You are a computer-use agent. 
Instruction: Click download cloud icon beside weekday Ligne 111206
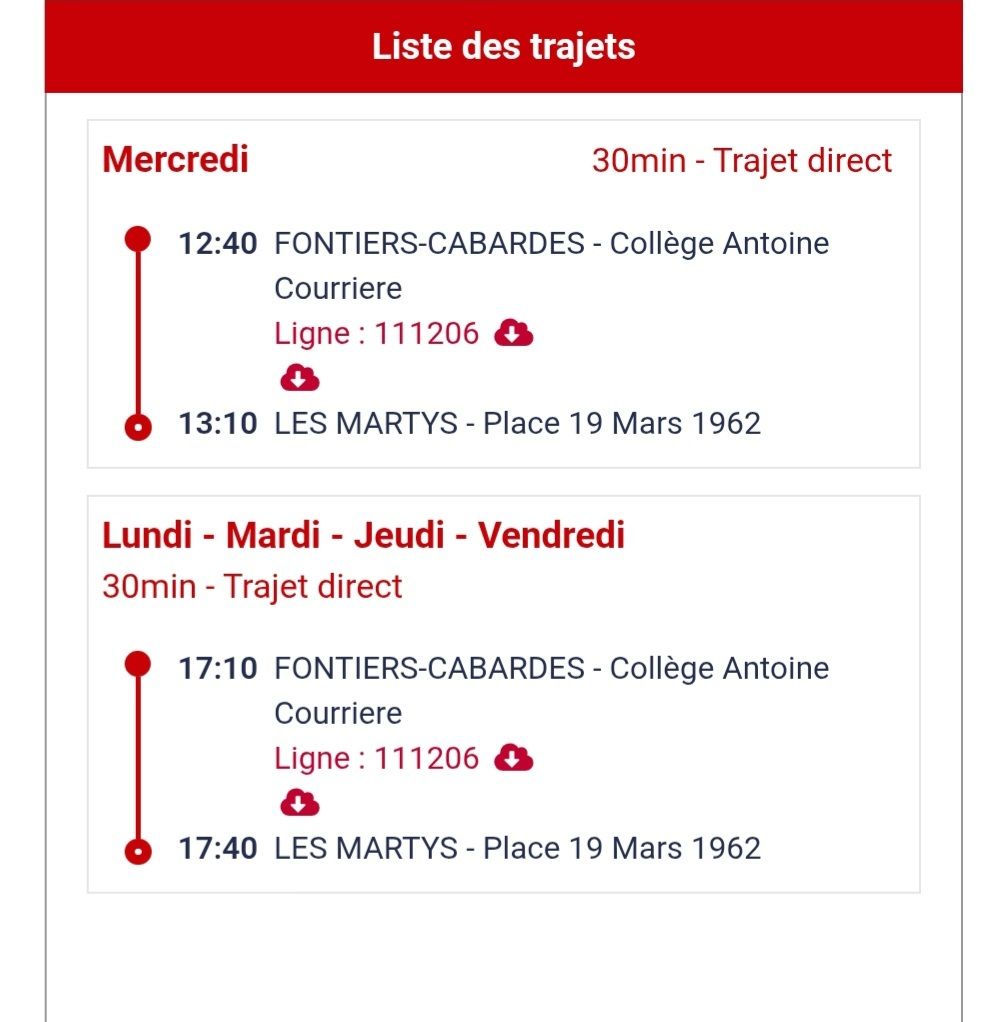[x=513, y=758]
